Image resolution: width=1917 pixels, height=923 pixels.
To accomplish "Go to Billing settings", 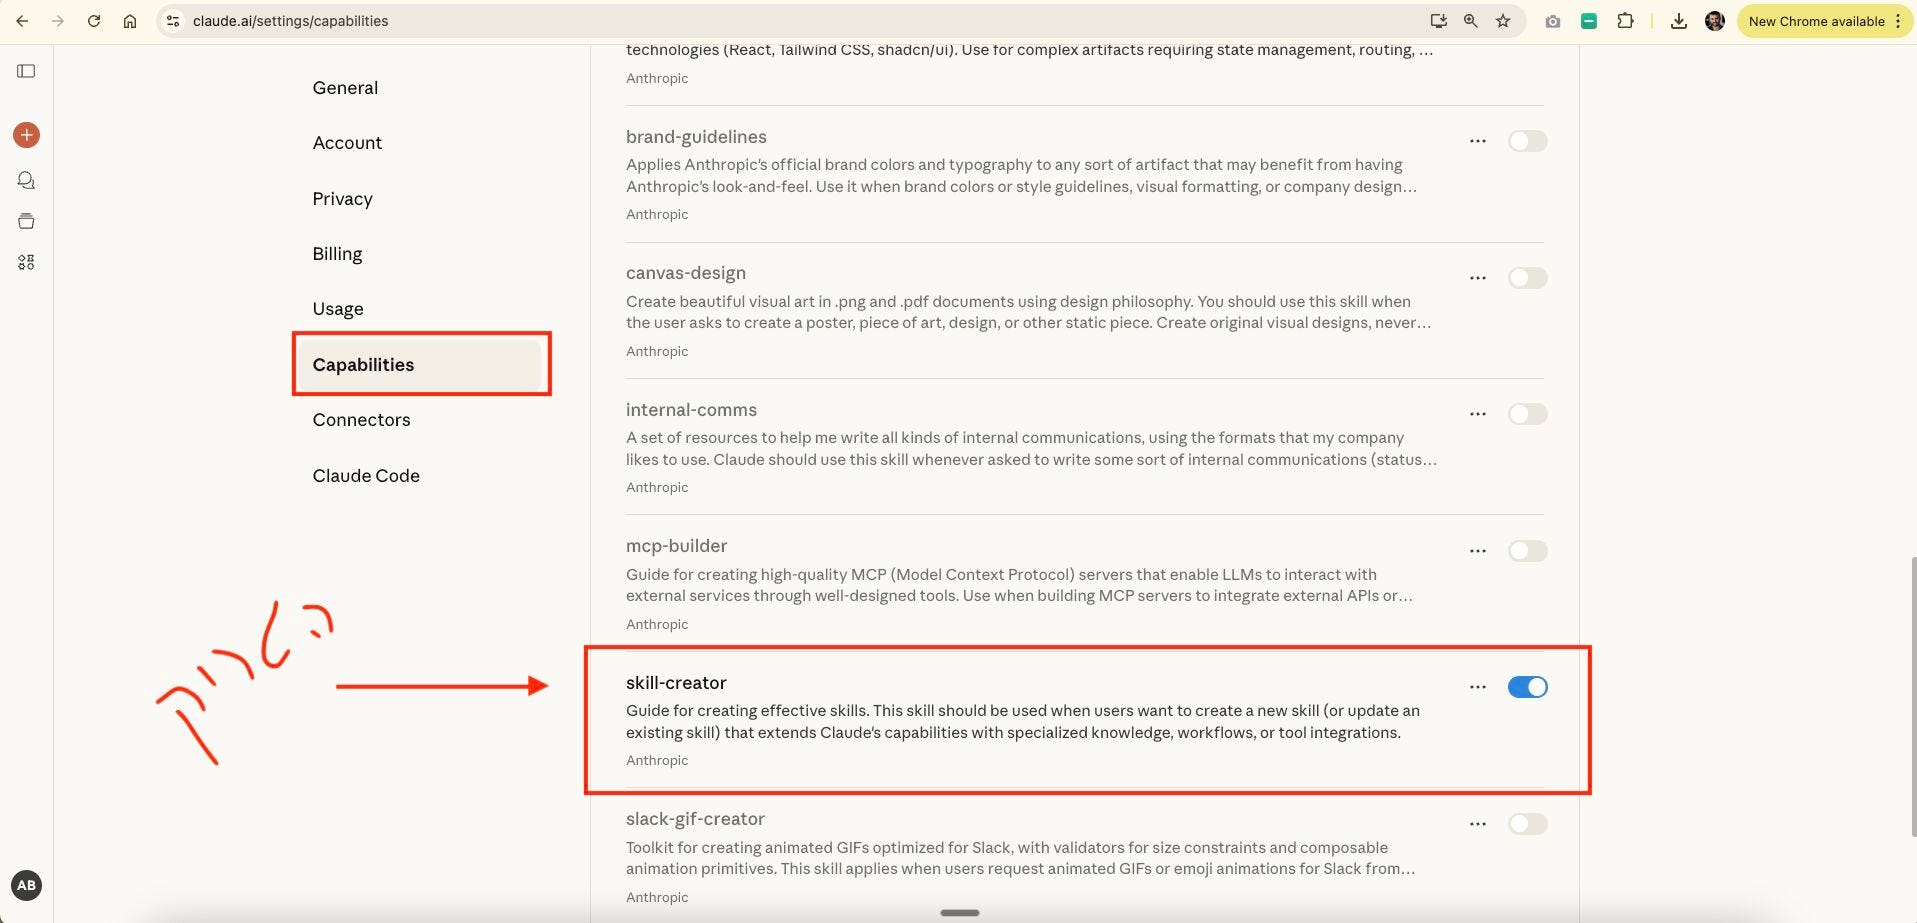I will (337, 254).
